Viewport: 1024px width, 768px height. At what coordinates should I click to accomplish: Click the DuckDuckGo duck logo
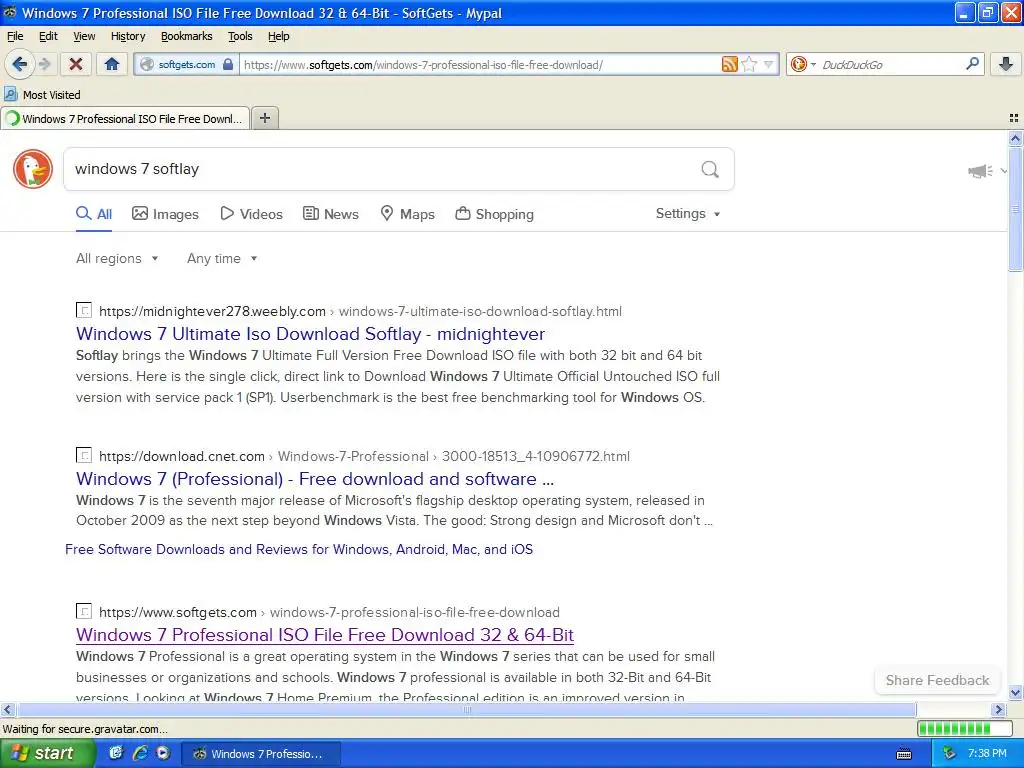coord(33,169)
